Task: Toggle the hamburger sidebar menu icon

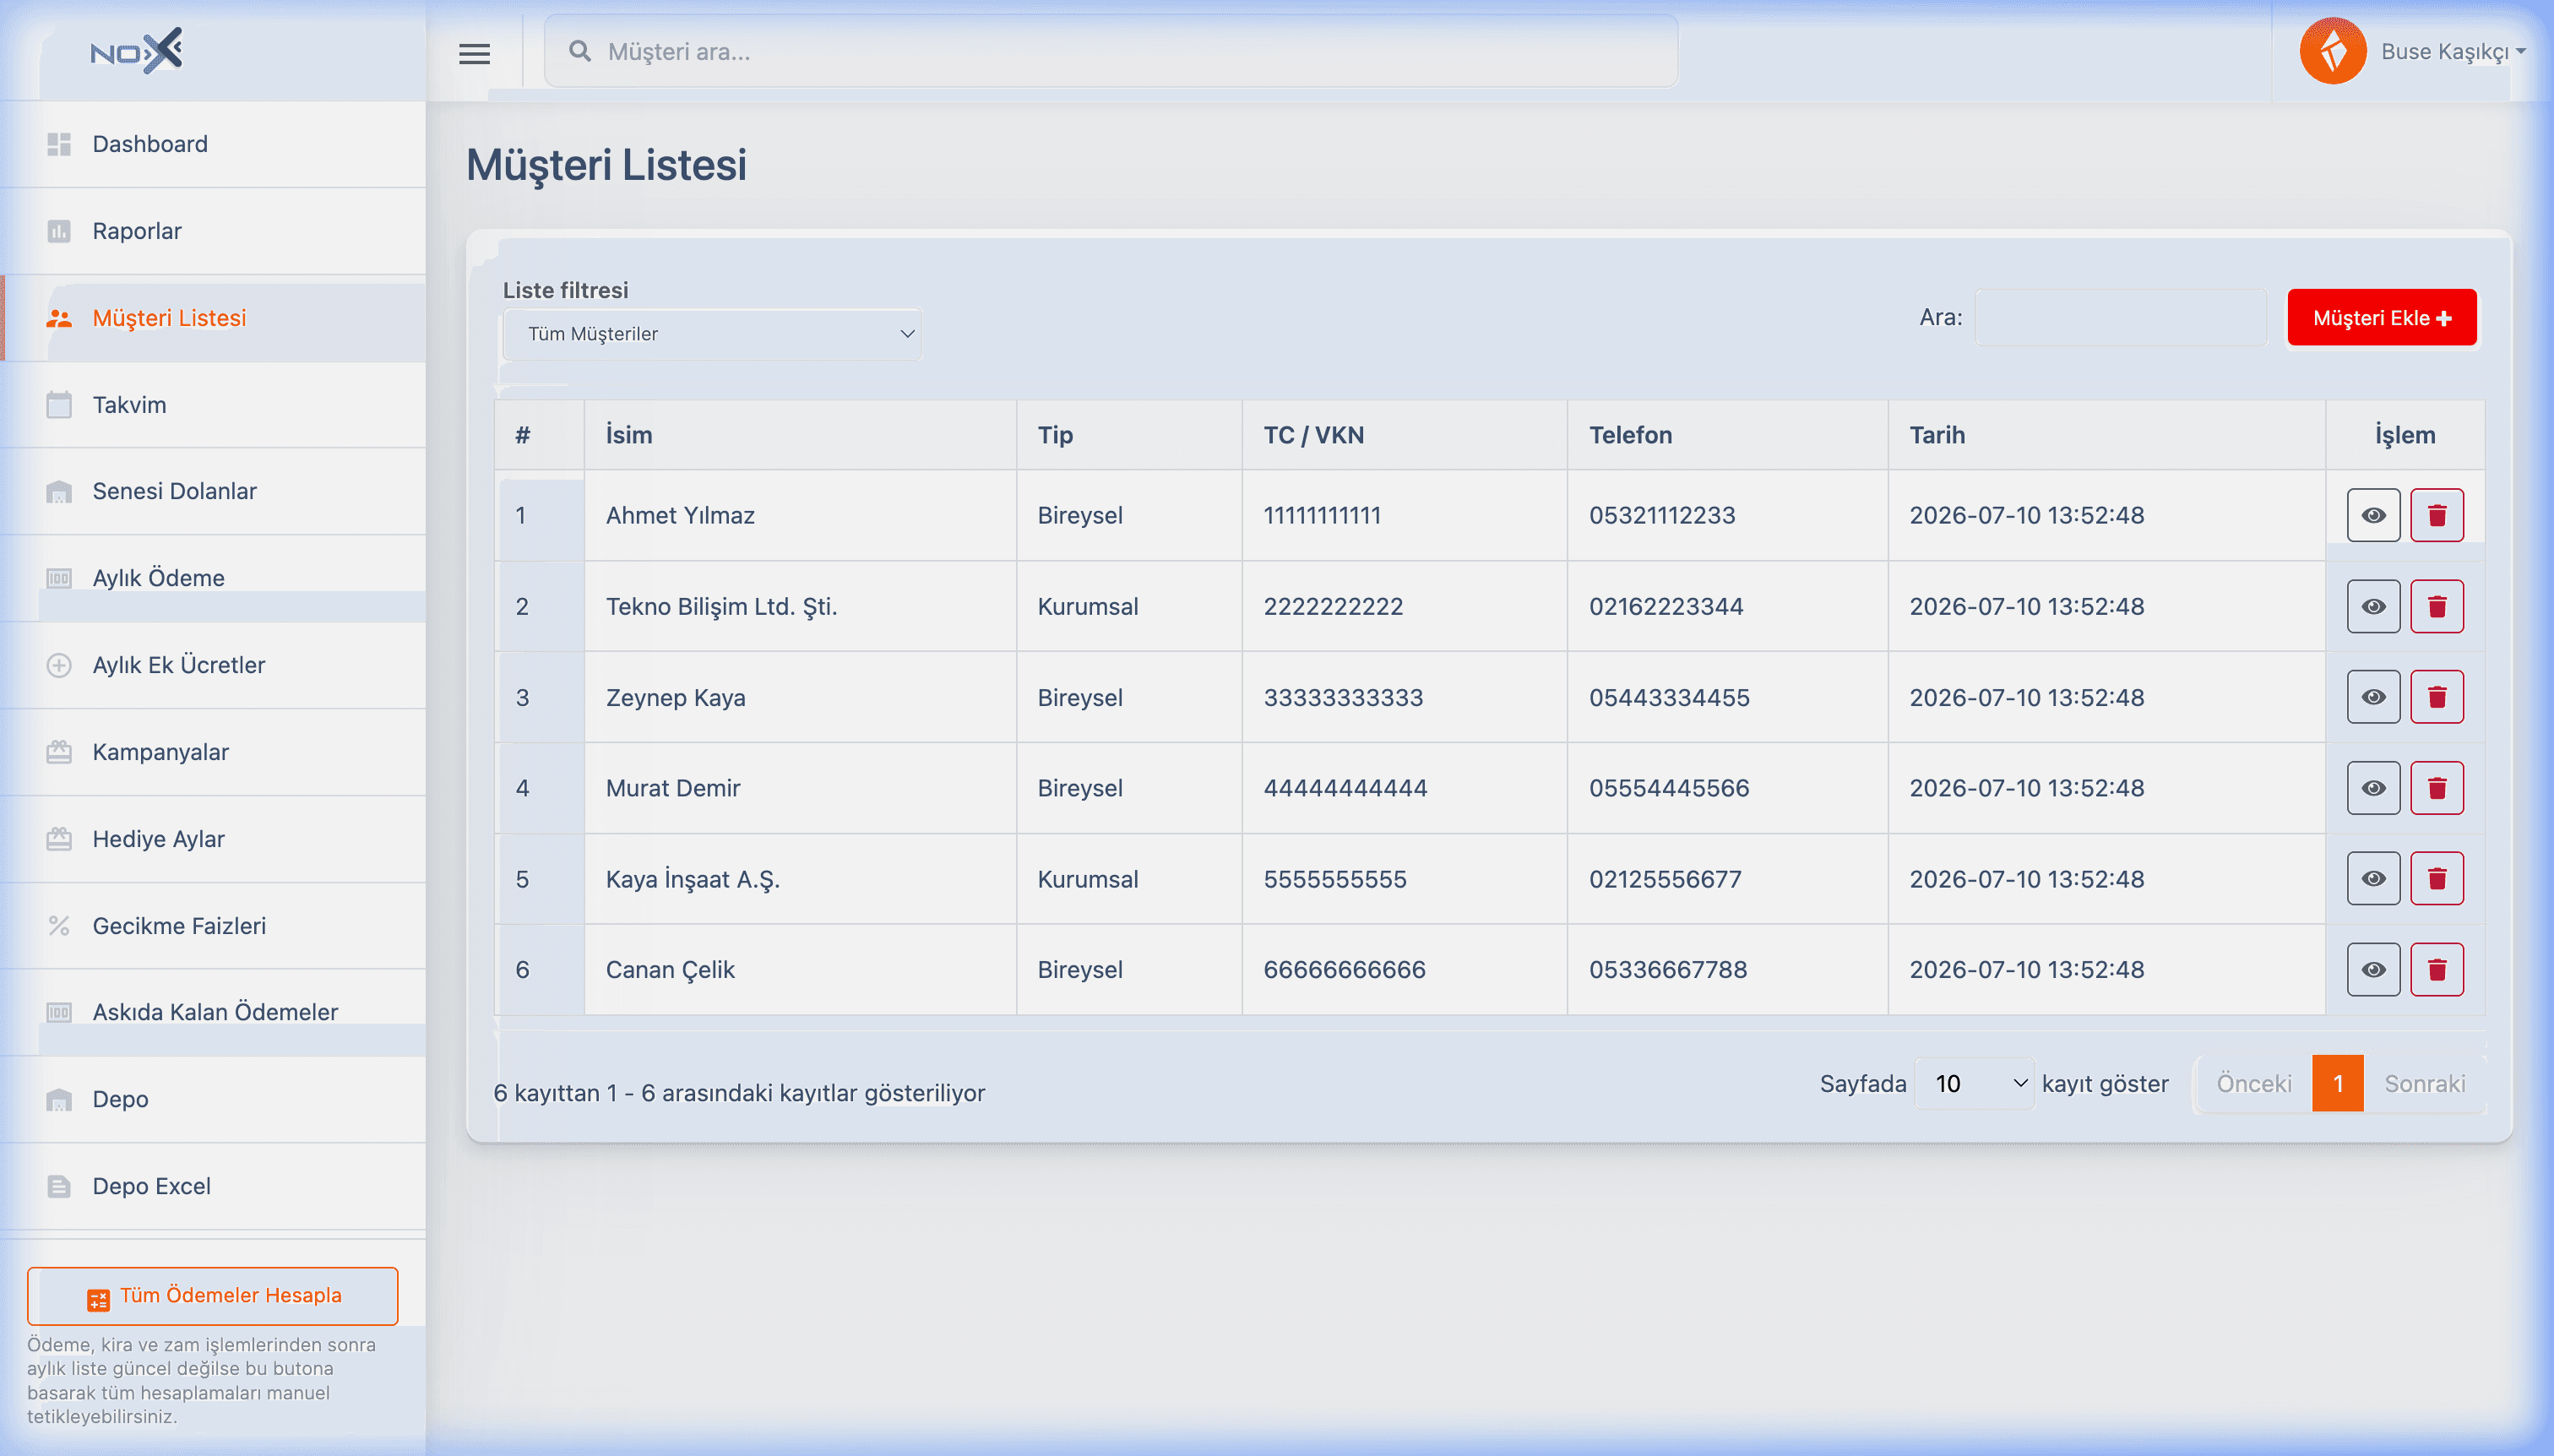Action: 474,53
